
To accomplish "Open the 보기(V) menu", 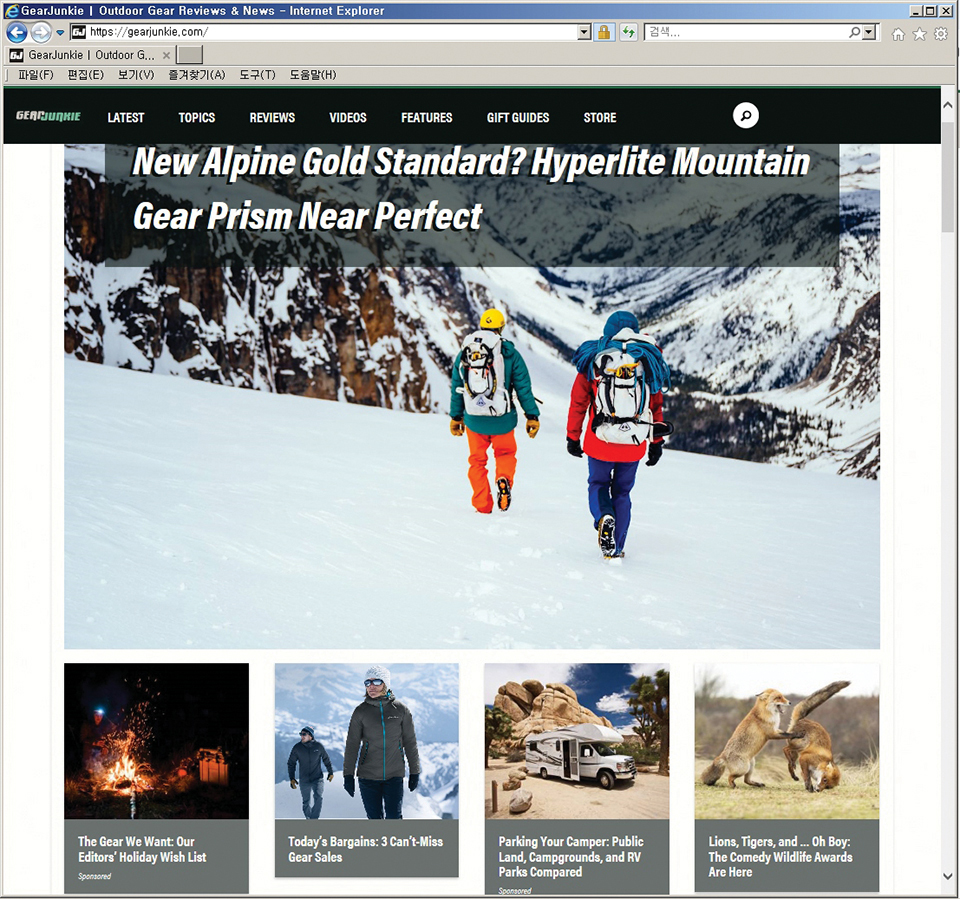I will tap(136, 75).
